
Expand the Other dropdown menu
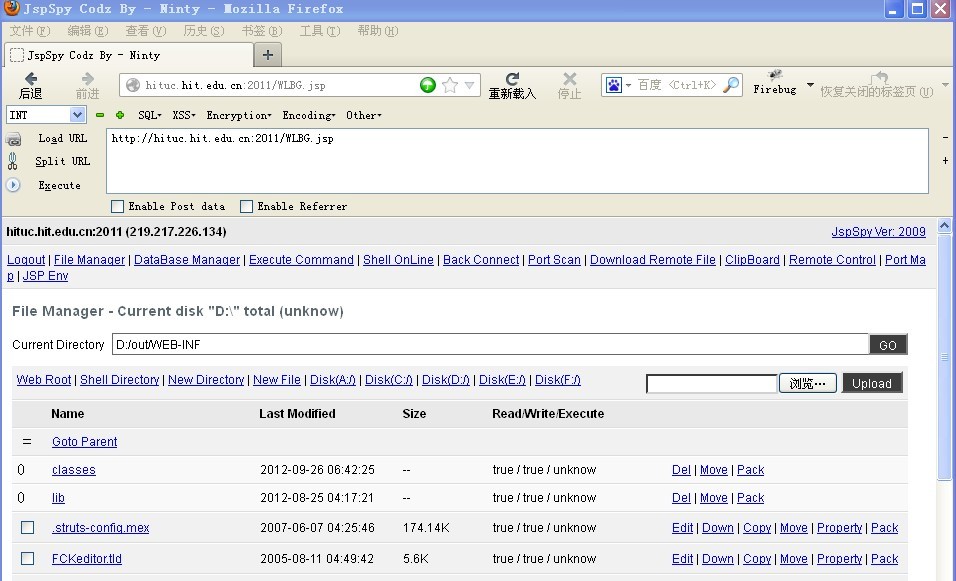pyautogui.click(x=364, y=115)
